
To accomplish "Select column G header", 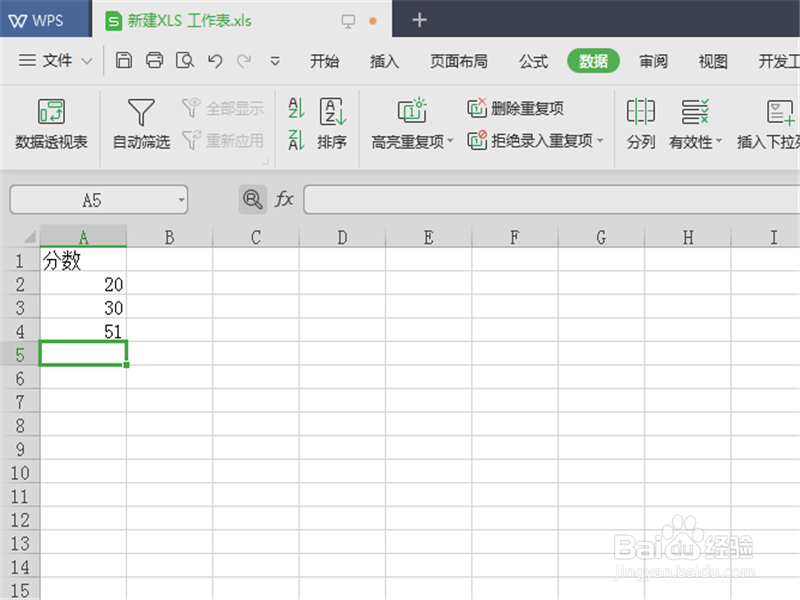I will 602,237.
